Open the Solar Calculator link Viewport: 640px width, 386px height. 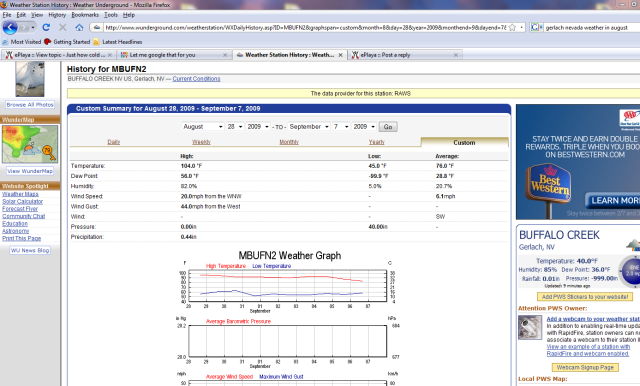(22, 202)
